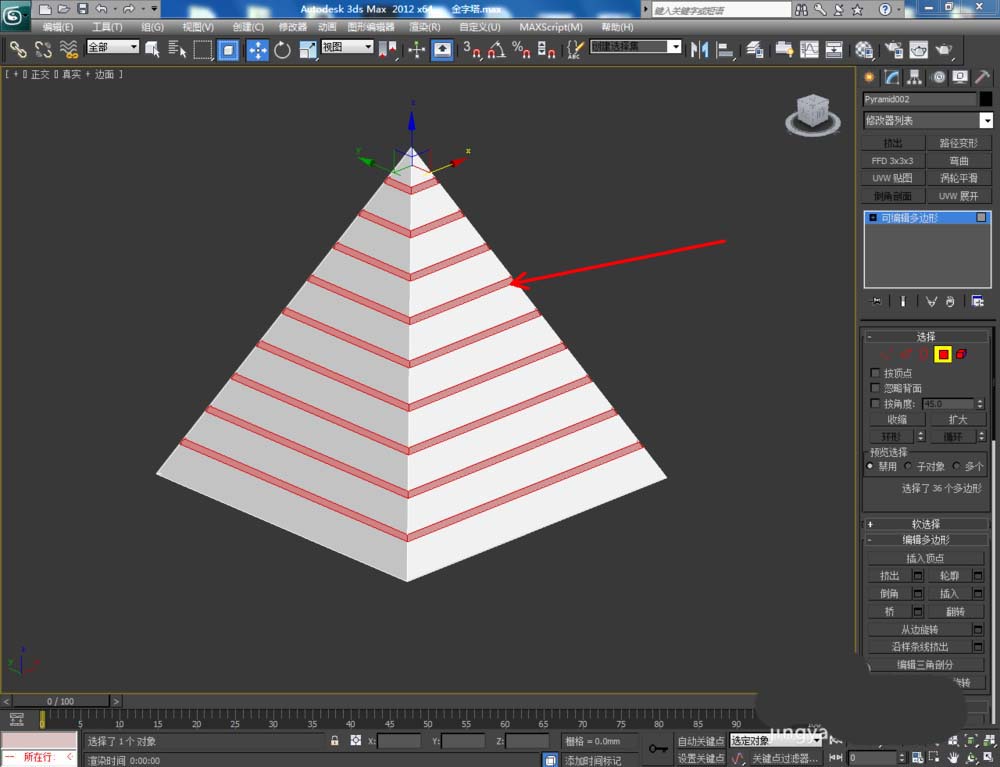
Task: Activate the Select Object tool
Action: (x=152, y=50)
